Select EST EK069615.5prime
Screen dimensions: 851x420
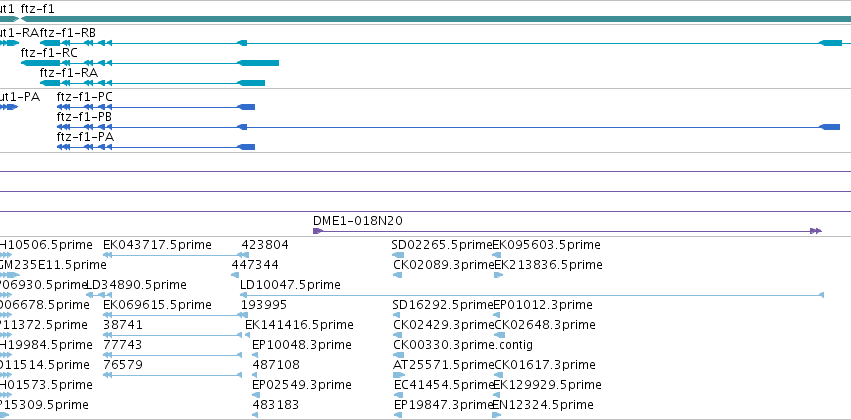157,305
